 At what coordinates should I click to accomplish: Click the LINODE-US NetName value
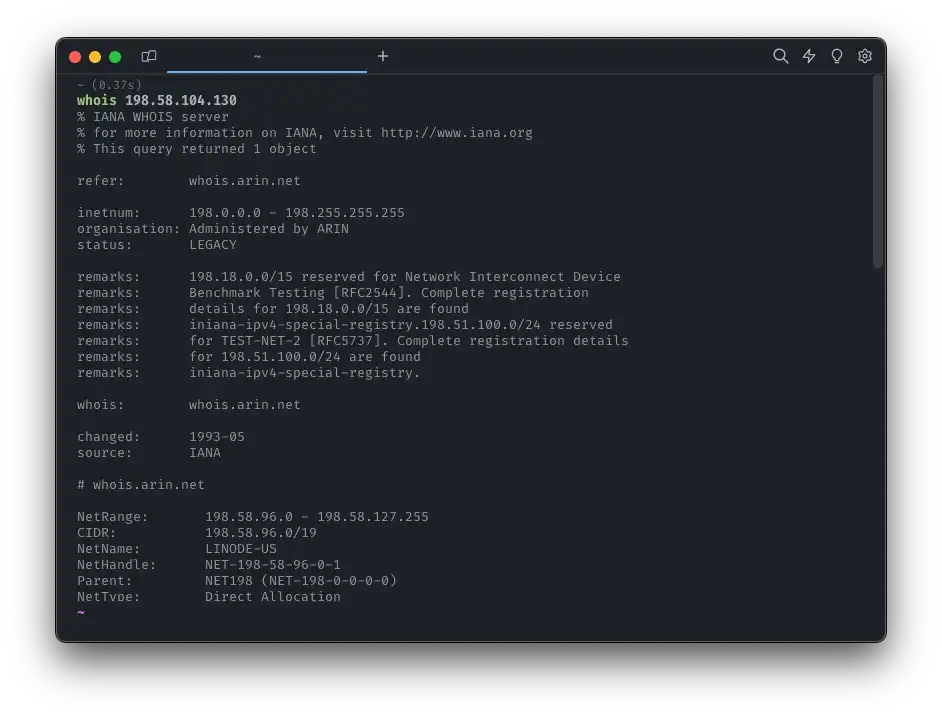pos(240,548)
